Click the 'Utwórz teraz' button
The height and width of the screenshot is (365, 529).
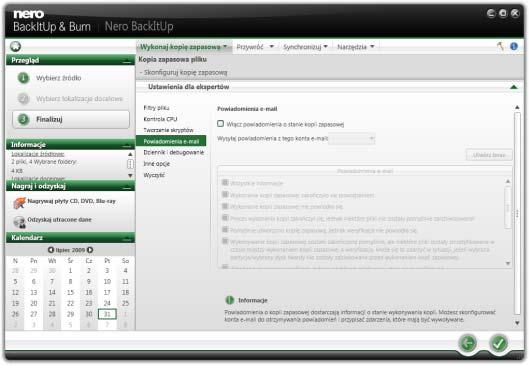click(x=489, y=155)
